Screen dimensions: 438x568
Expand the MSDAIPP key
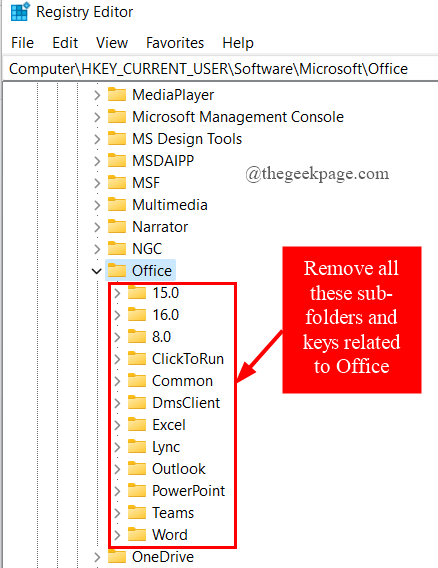(x=97, y=161)
